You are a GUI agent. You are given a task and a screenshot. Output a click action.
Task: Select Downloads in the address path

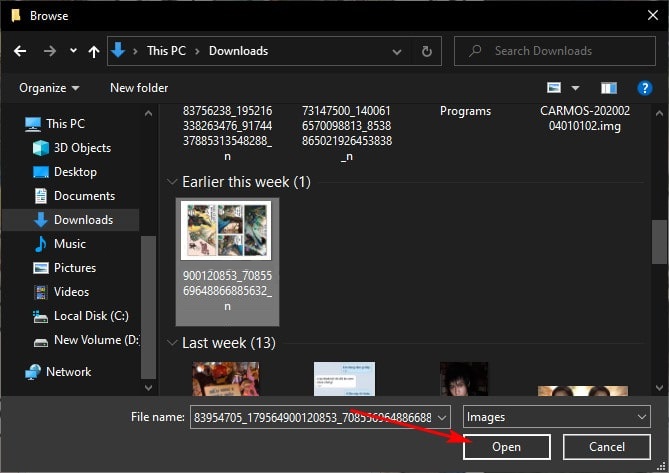pyautogui.click(x=239, y=51)
